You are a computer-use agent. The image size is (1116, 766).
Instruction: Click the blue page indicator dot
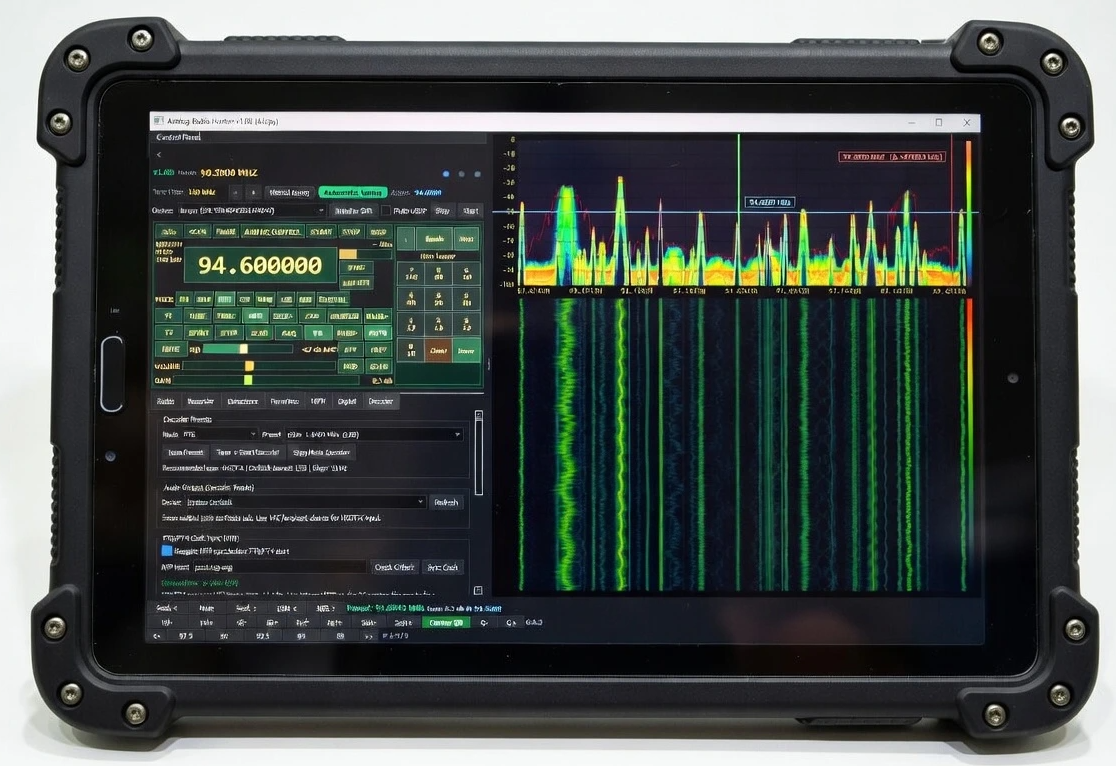click(x=446, y=174)
